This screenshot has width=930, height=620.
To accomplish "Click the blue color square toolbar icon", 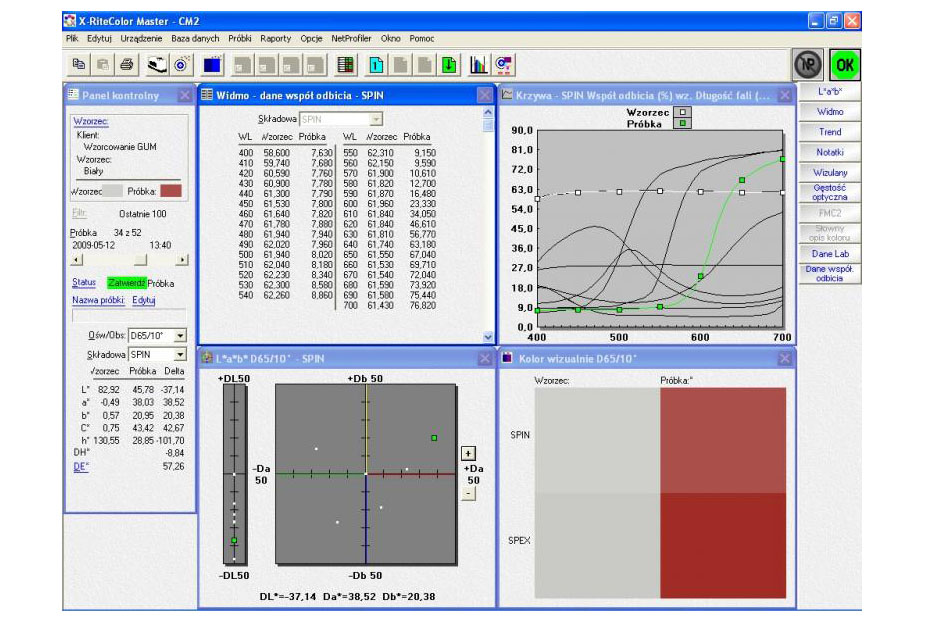I will [x=212, y=64].
